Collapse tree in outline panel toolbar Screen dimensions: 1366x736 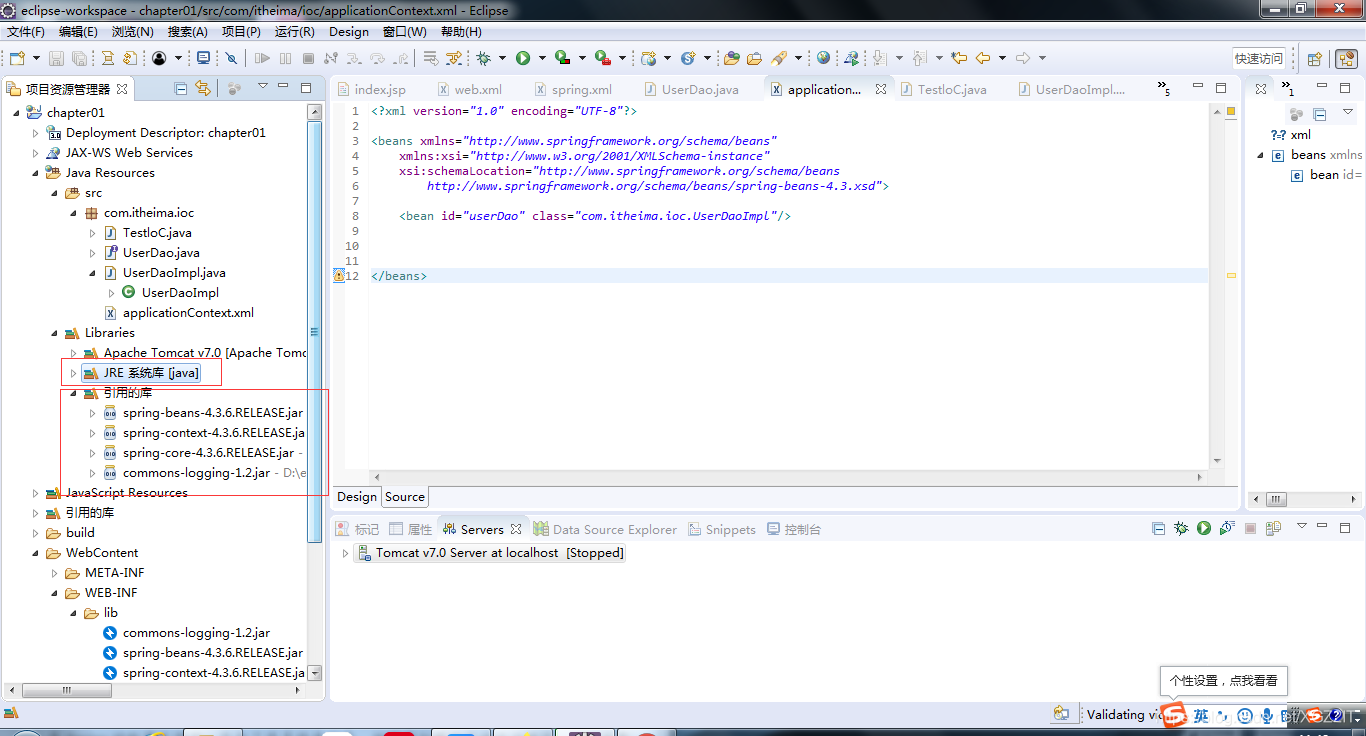pos(1319,114)
